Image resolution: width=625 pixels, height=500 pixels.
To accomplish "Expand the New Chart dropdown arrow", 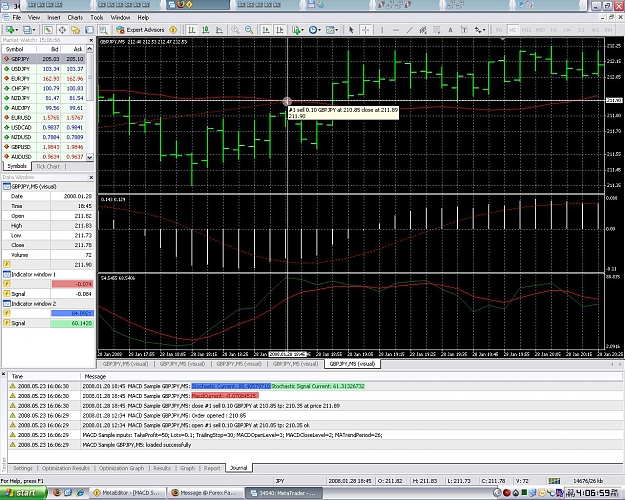I will point(17,30).
